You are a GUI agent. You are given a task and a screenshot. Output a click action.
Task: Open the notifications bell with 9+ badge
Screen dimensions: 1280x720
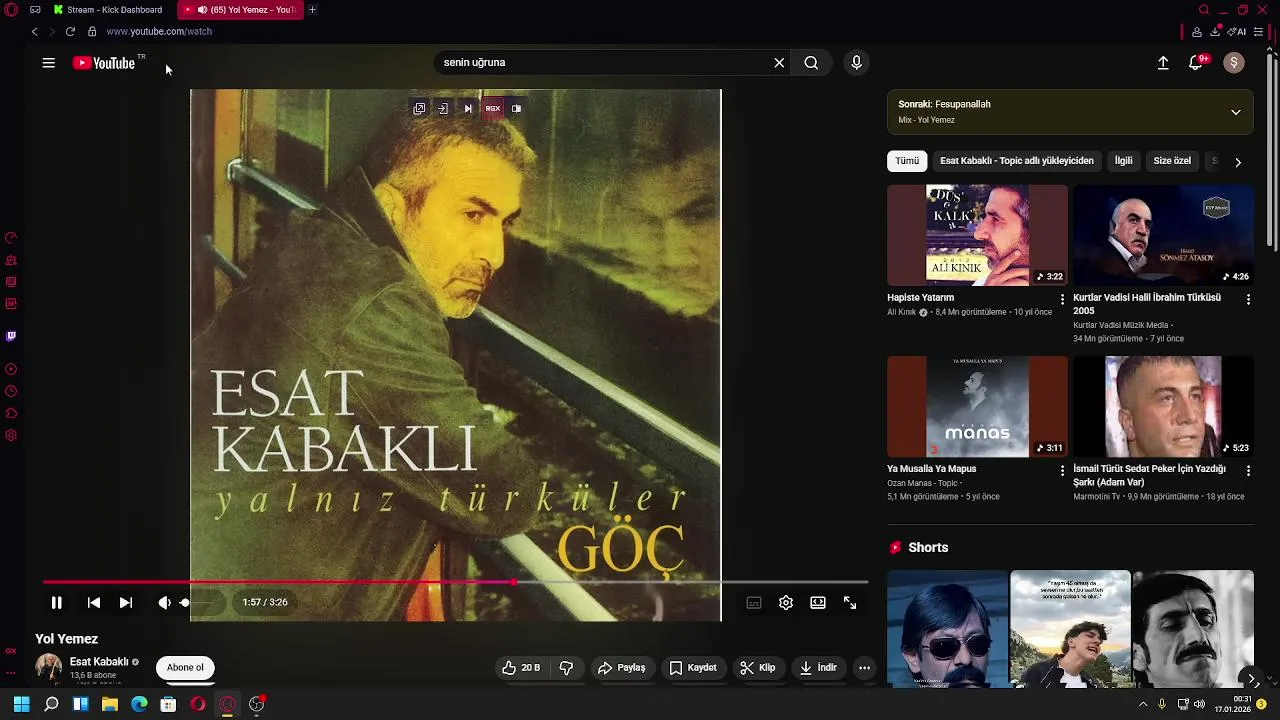coord(1196,63)
